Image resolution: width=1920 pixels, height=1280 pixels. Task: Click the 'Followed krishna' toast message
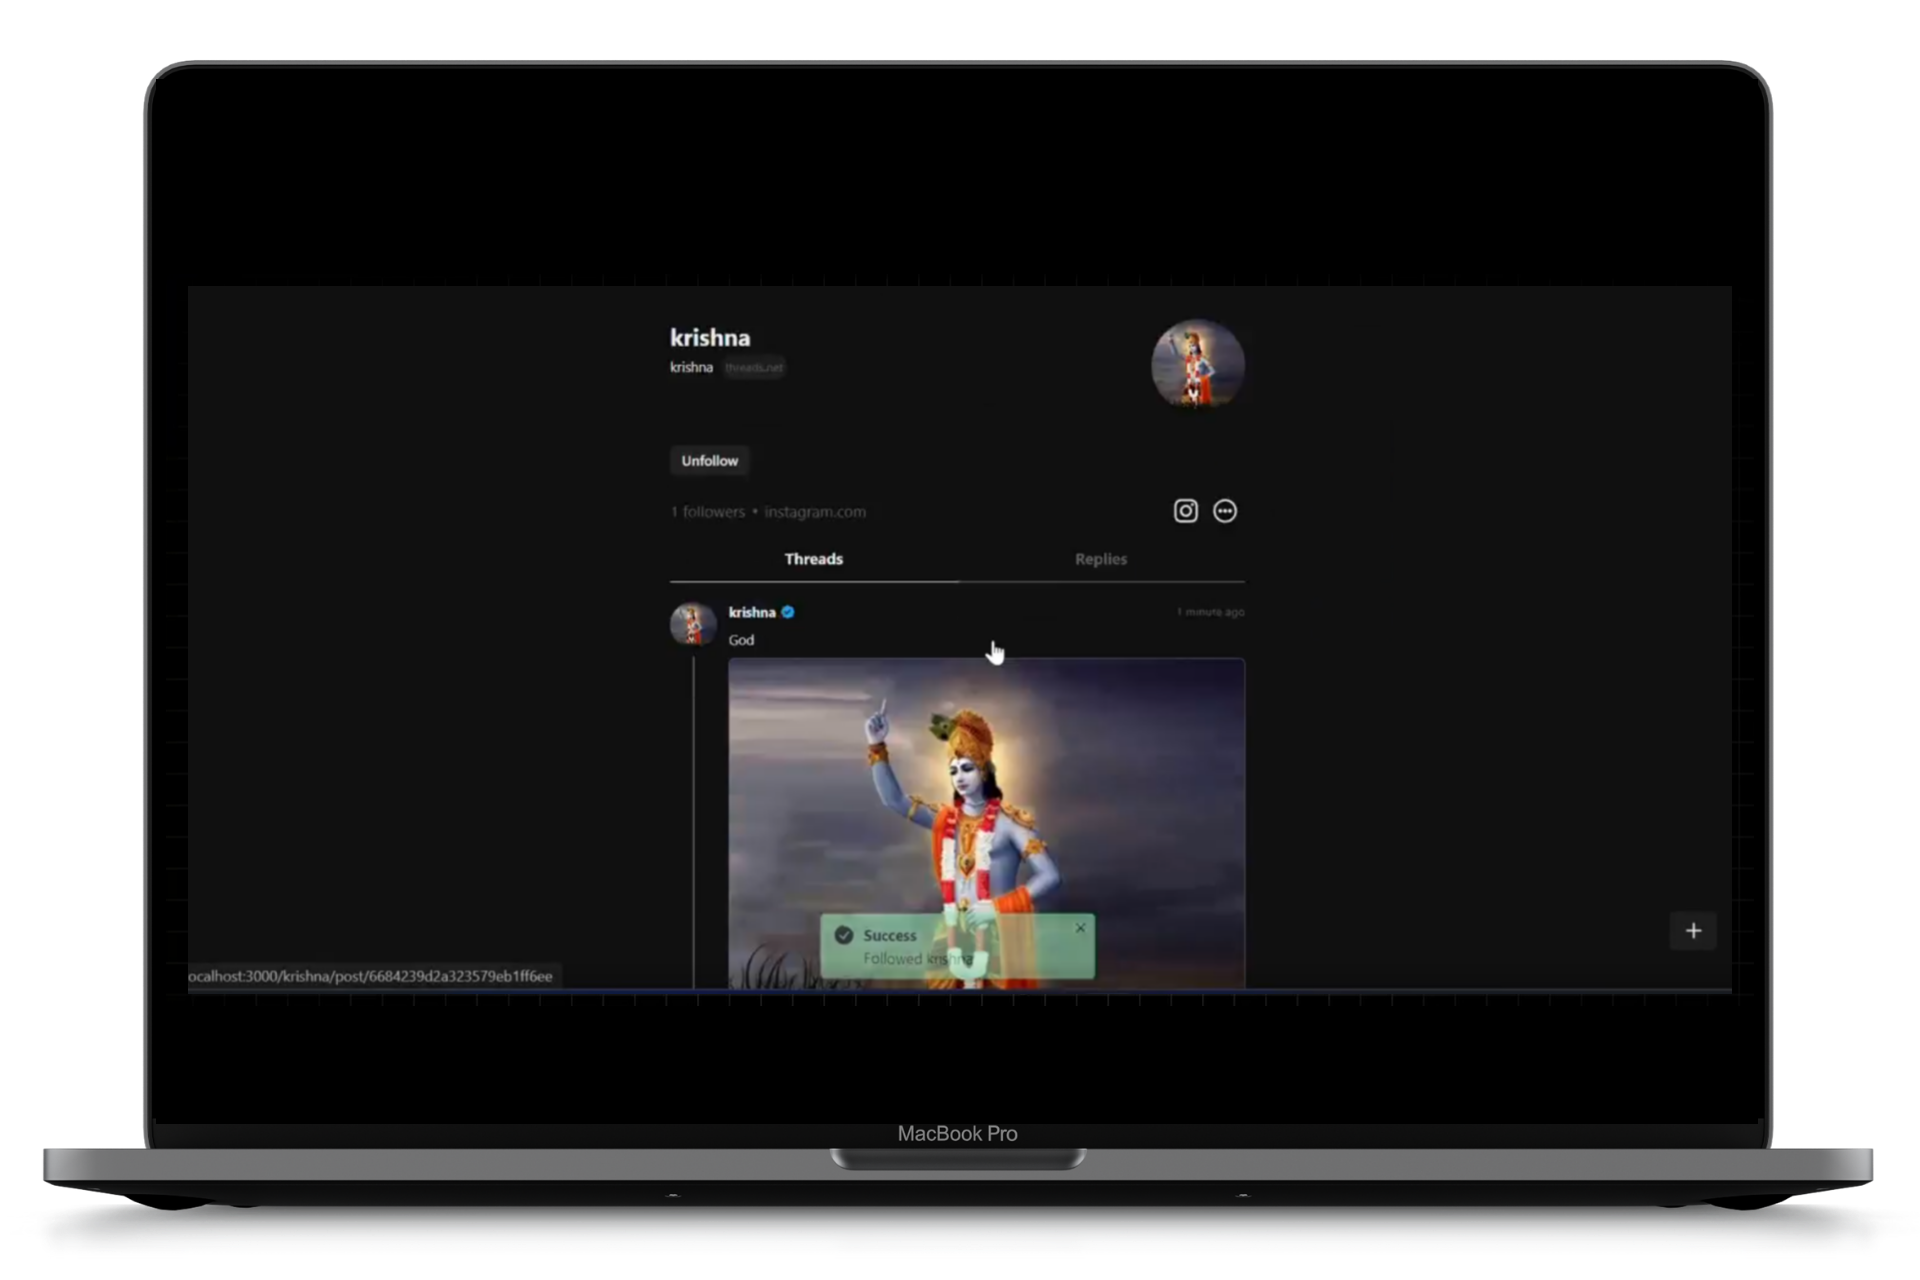pyautogui.click(x=917, y=959)
